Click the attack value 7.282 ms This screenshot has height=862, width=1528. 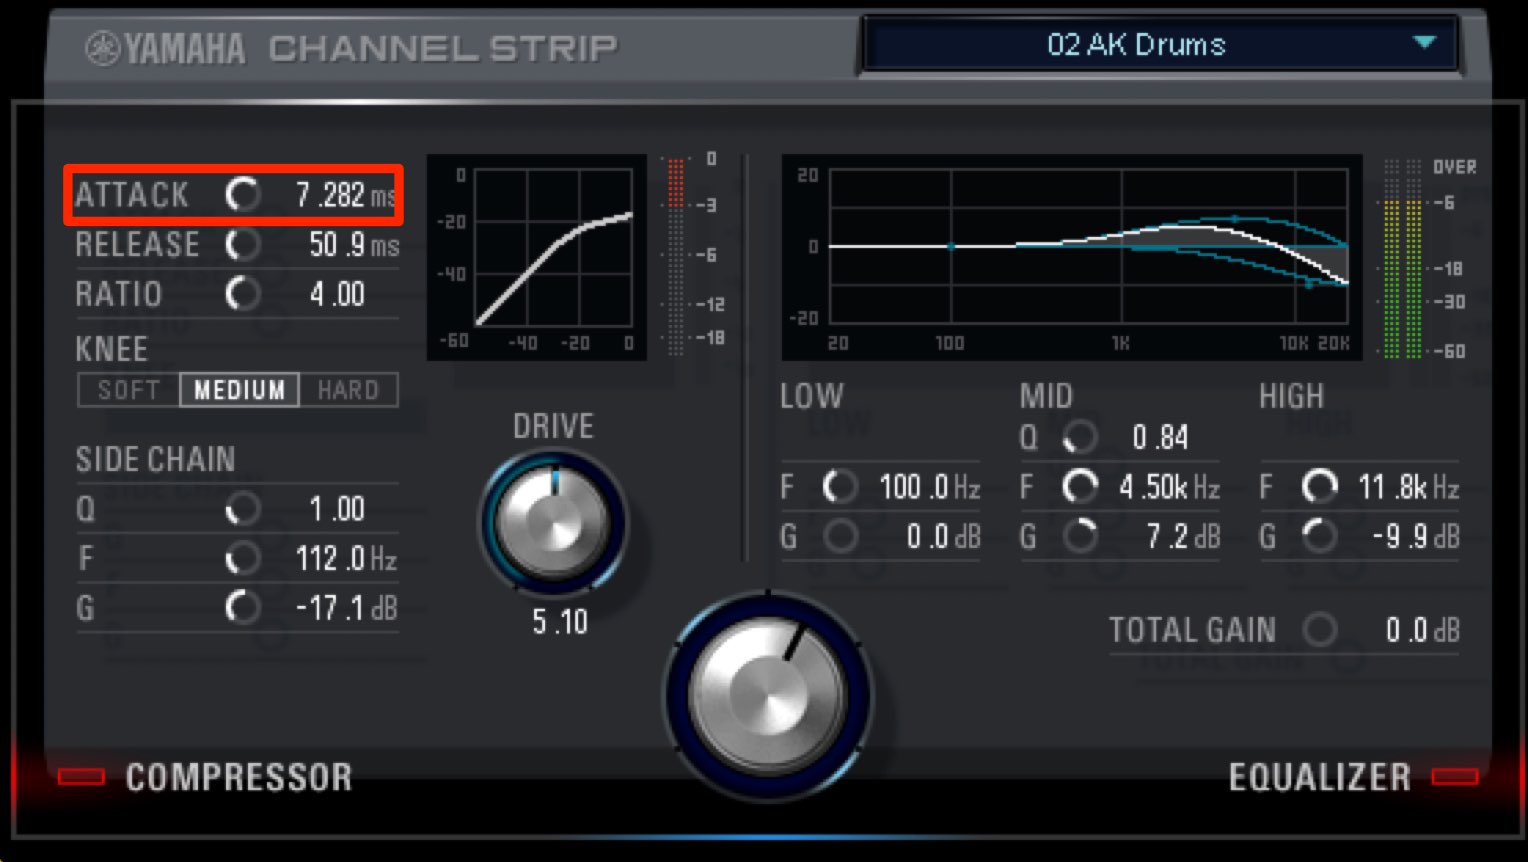tap(346, 195)
